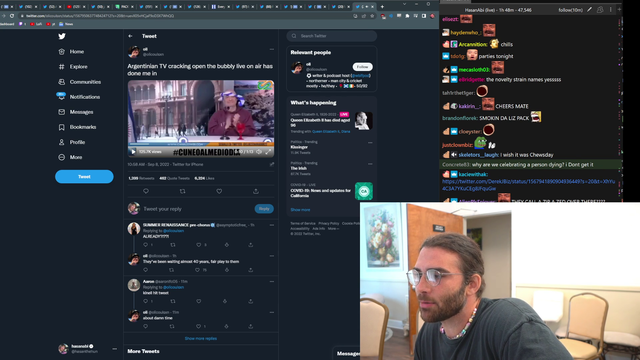Expand the tweet video to fullscreen
The width and height of the screenshot is (640, 360).
(268, 152)
